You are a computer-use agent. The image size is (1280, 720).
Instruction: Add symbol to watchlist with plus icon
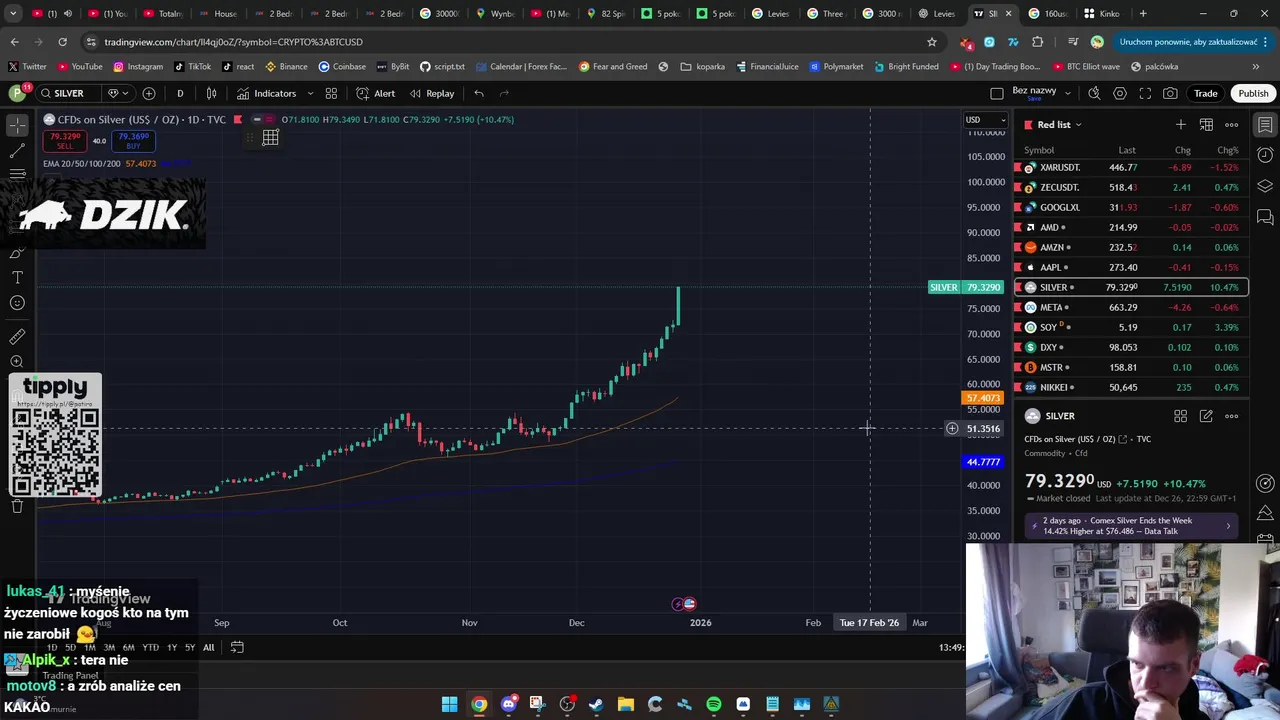[1181, 124]
